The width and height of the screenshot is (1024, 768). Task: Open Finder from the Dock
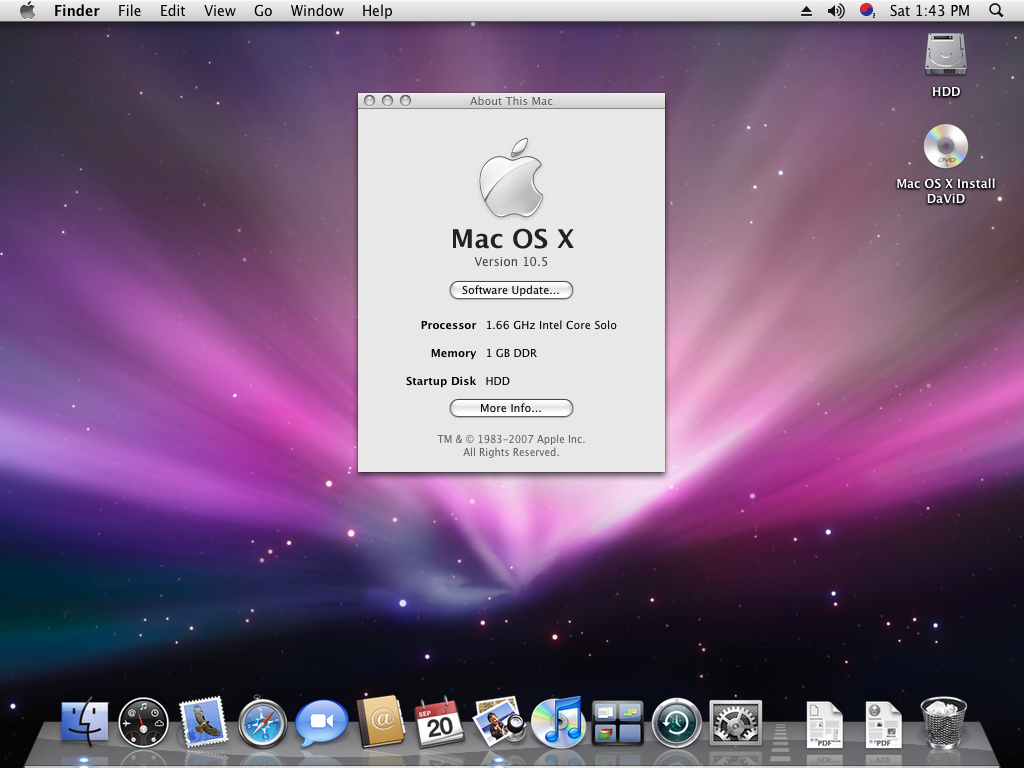[85, 722]
